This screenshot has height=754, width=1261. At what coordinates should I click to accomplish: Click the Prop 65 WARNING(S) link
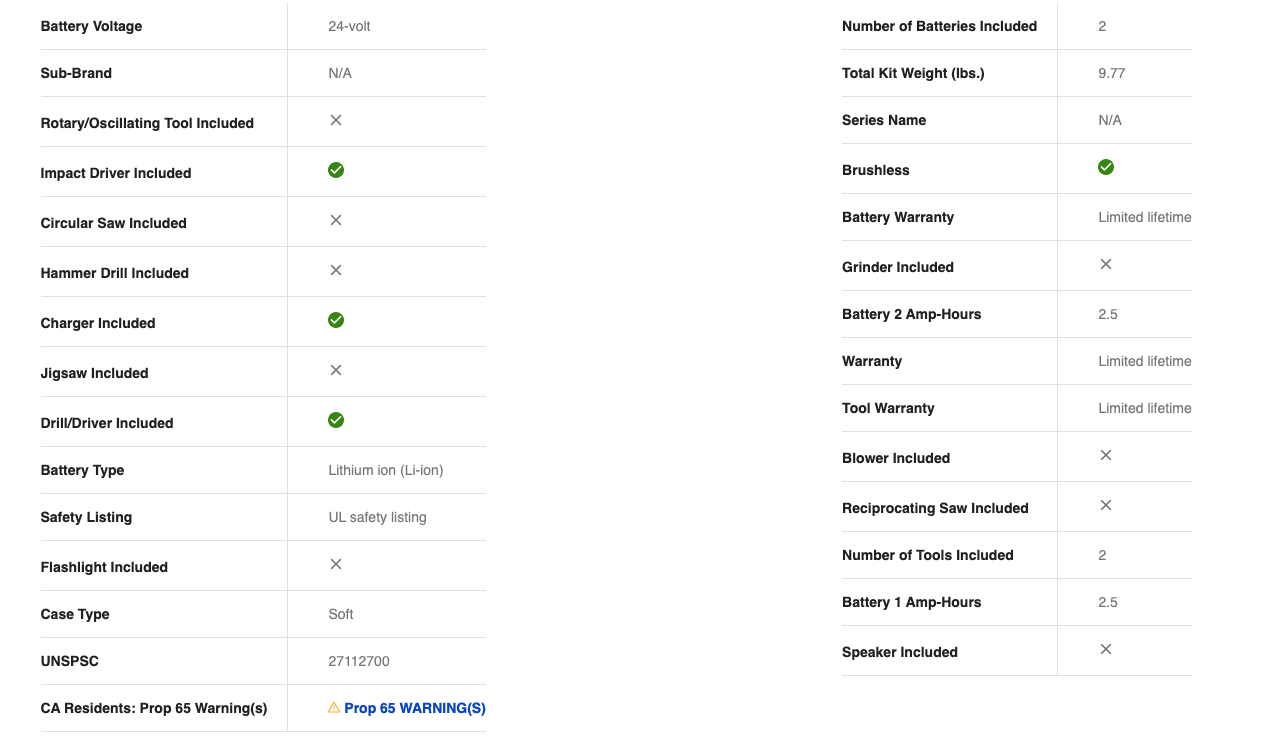[x=414, y=708]
